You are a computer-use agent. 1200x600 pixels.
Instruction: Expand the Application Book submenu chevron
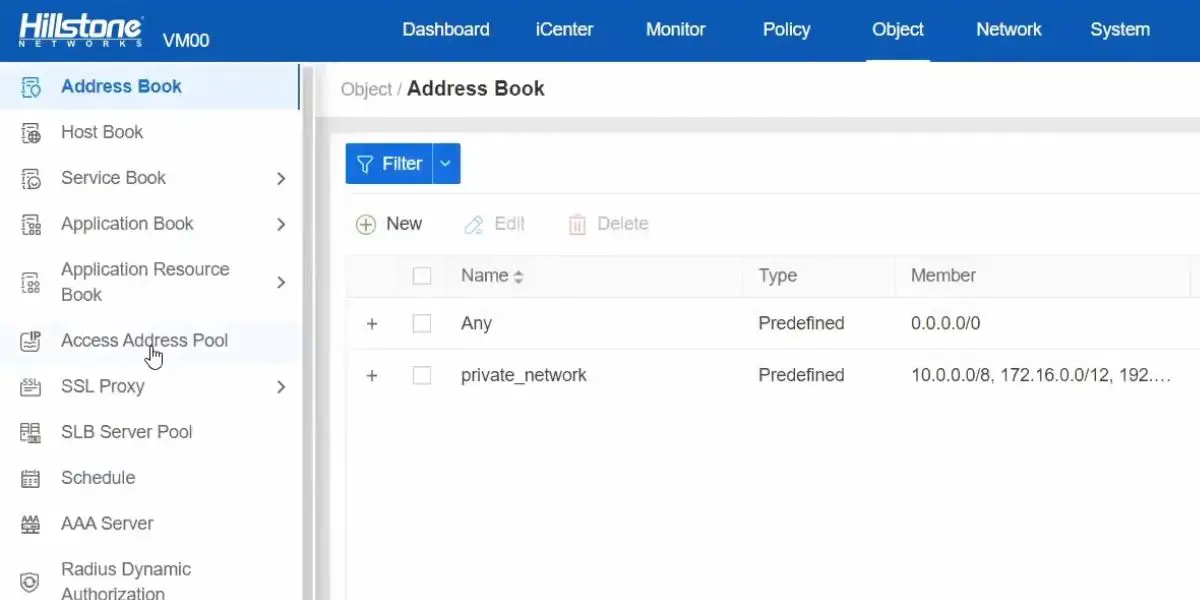click(x=281, y=225)
